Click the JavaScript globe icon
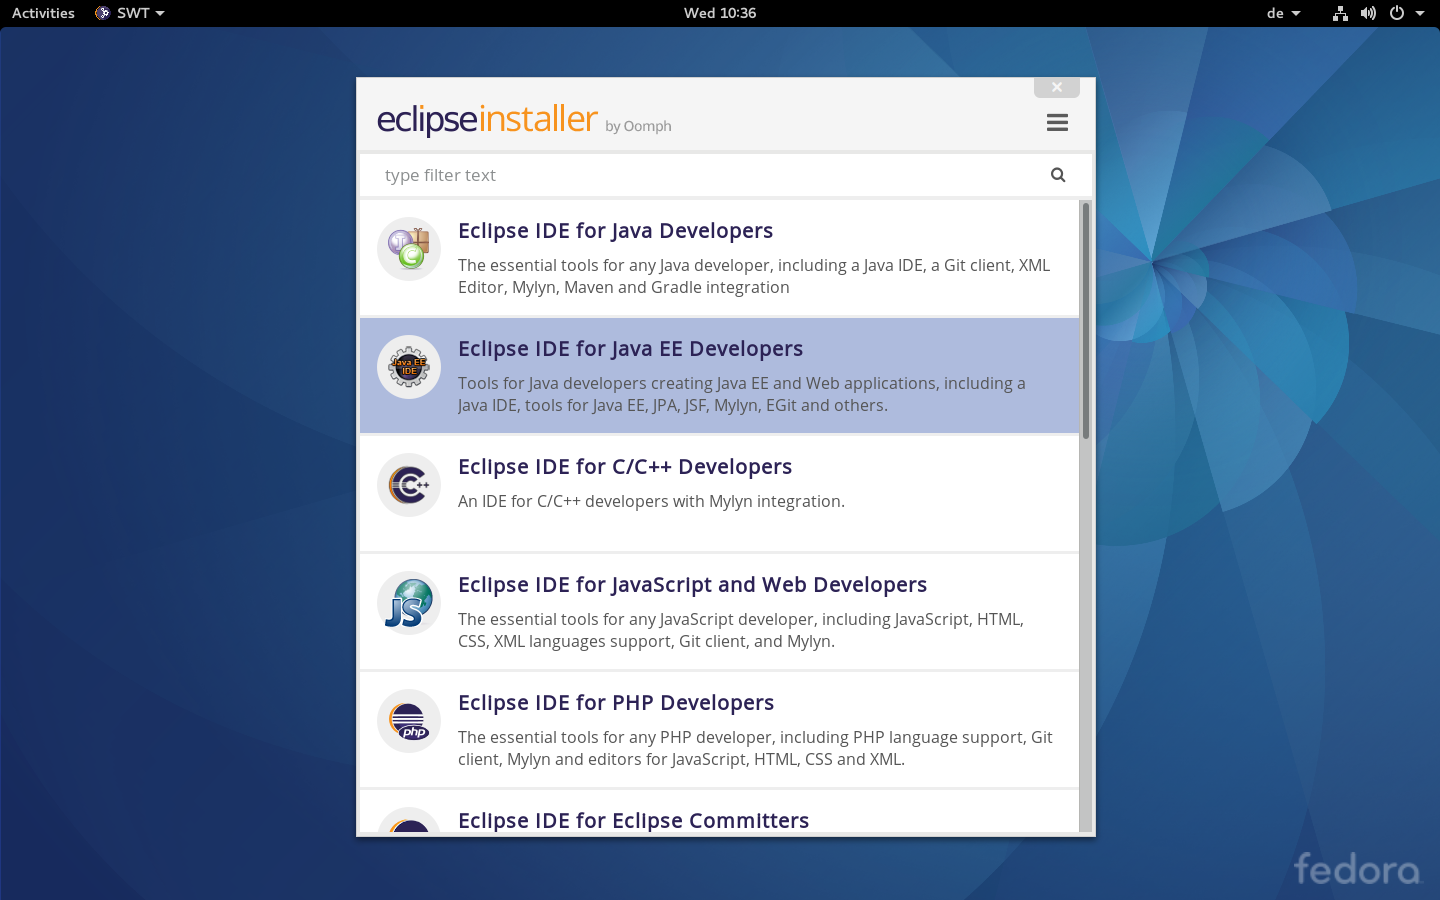Screen dimensions: 1440x900 pyautogui.click(x=408, y=603)
